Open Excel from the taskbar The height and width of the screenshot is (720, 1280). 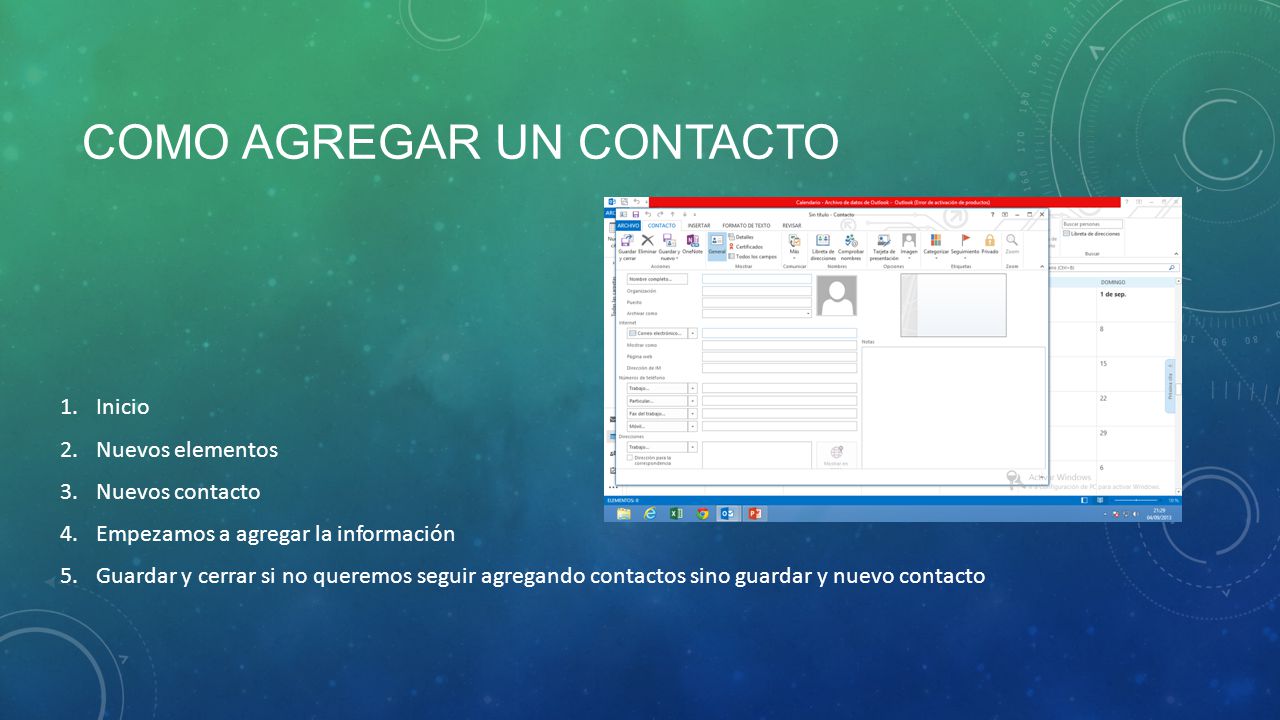[676, 514]
